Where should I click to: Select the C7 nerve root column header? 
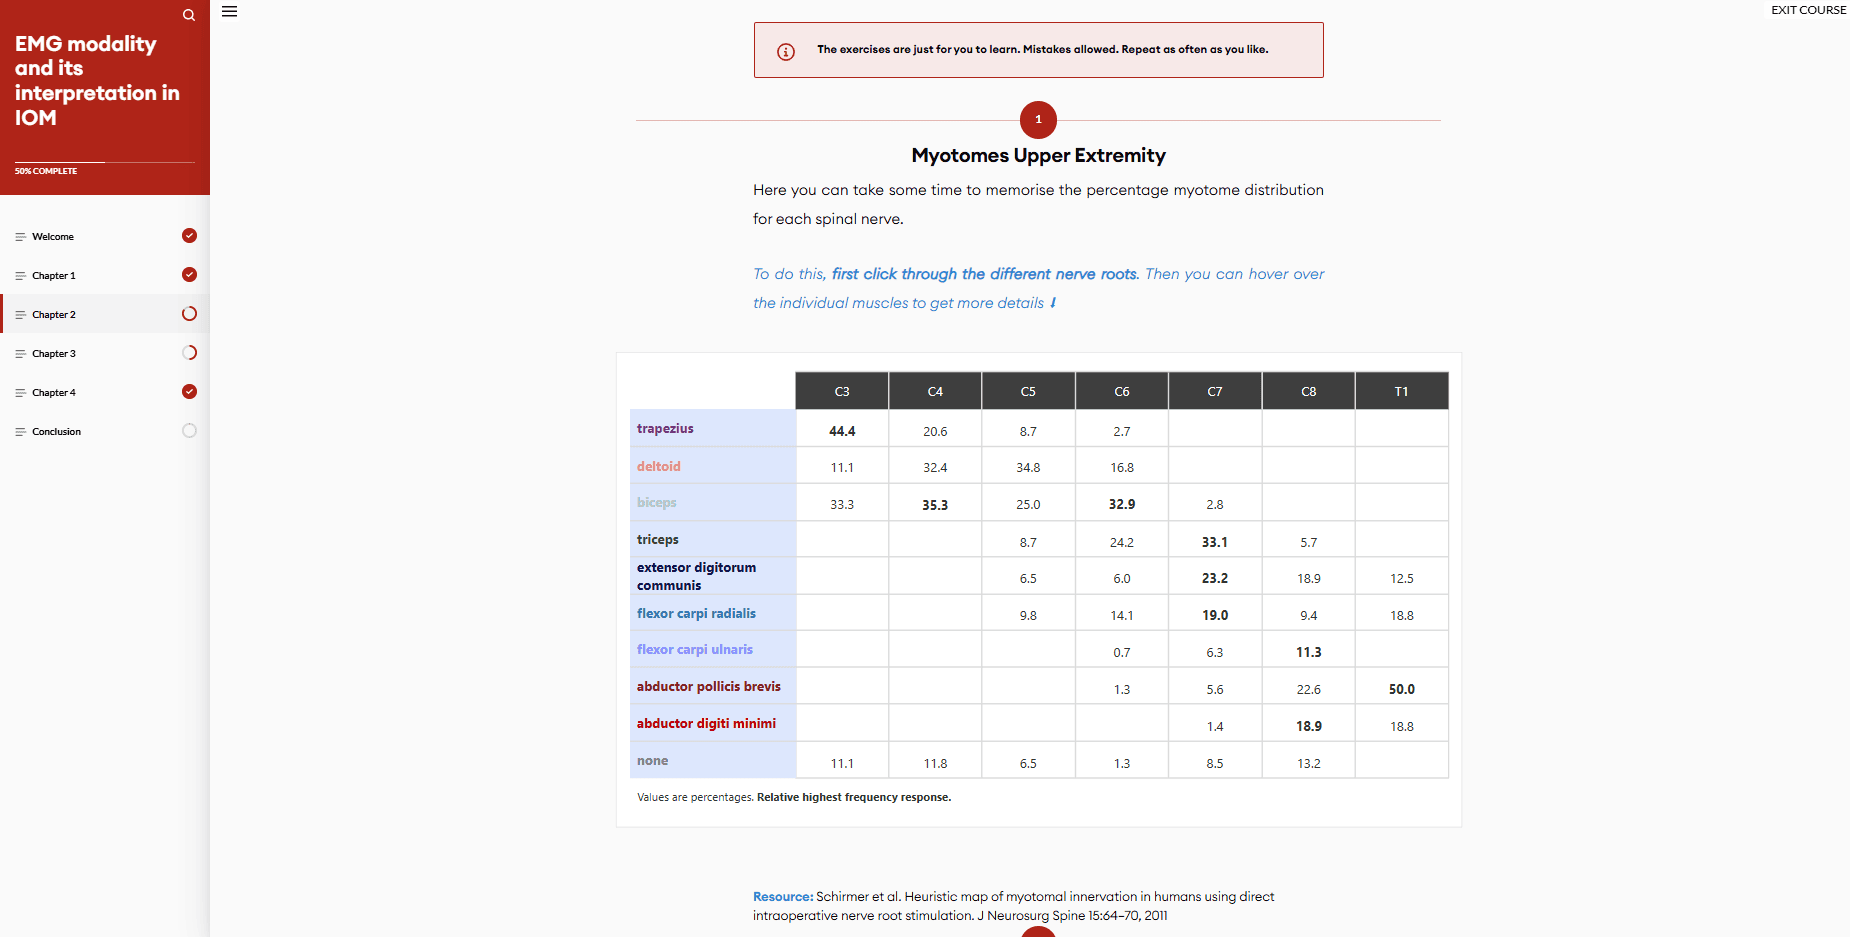tap(1215, 391)
